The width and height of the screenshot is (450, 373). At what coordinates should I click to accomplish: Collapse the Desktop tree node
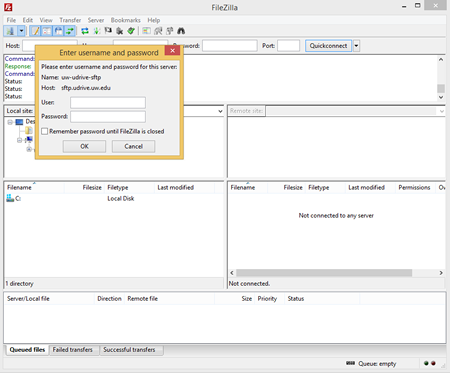click(10, 122)
